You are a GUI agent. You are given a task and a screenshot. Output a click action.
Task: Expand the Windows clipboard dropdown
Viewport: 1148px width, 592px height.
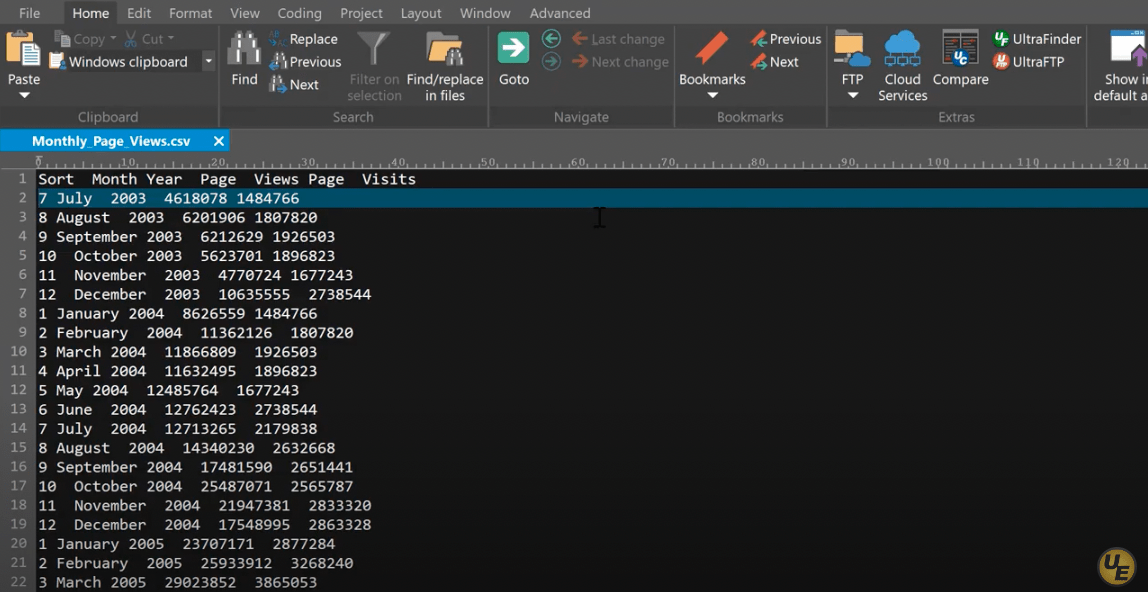[x=208, y=62]
